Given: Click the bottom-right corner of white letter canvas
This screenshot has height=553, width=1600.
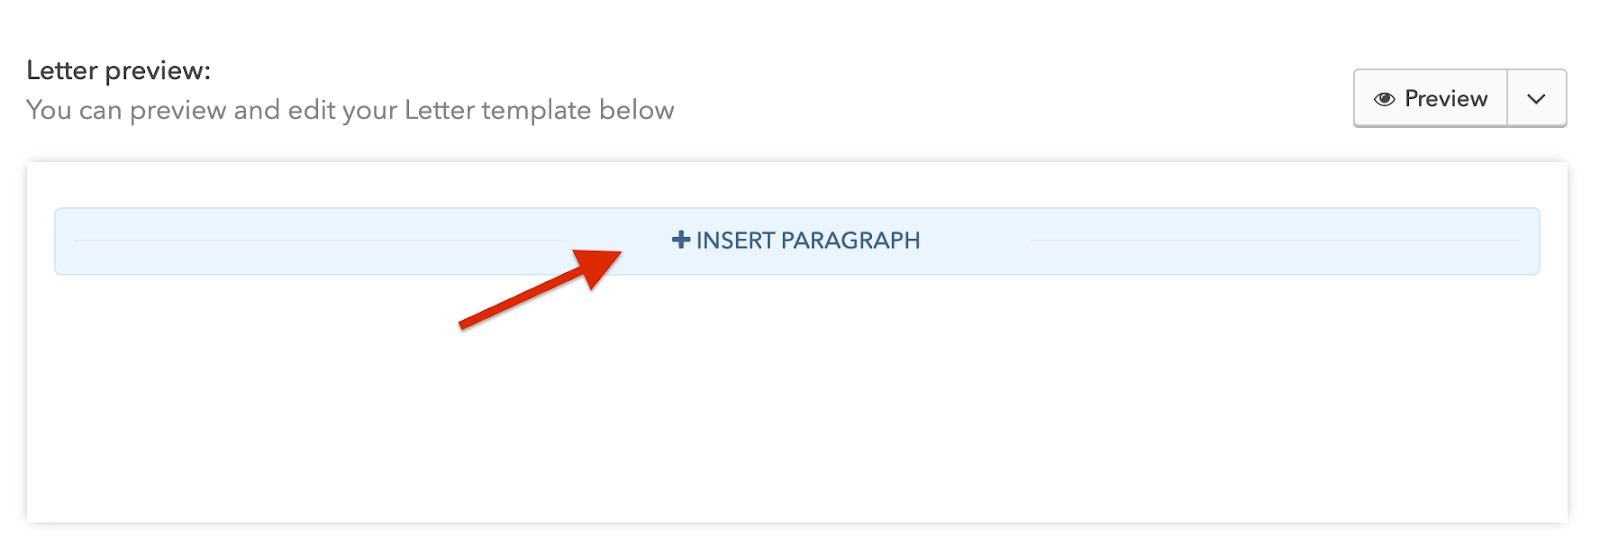Looking at the screenshot, I should (x=1555, y=510).
